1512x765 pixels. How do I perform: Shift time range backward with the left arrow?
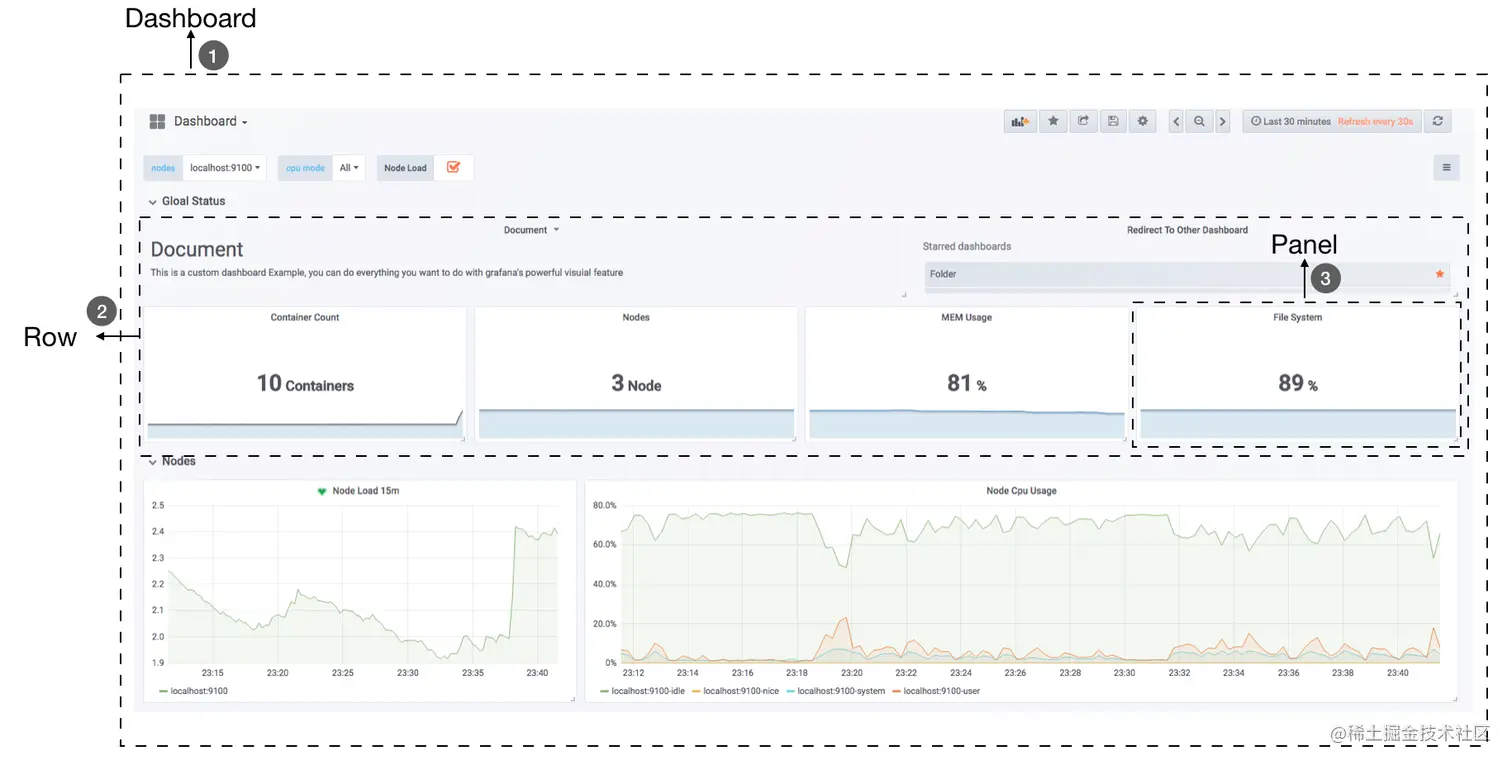[x=1176, y=121]
